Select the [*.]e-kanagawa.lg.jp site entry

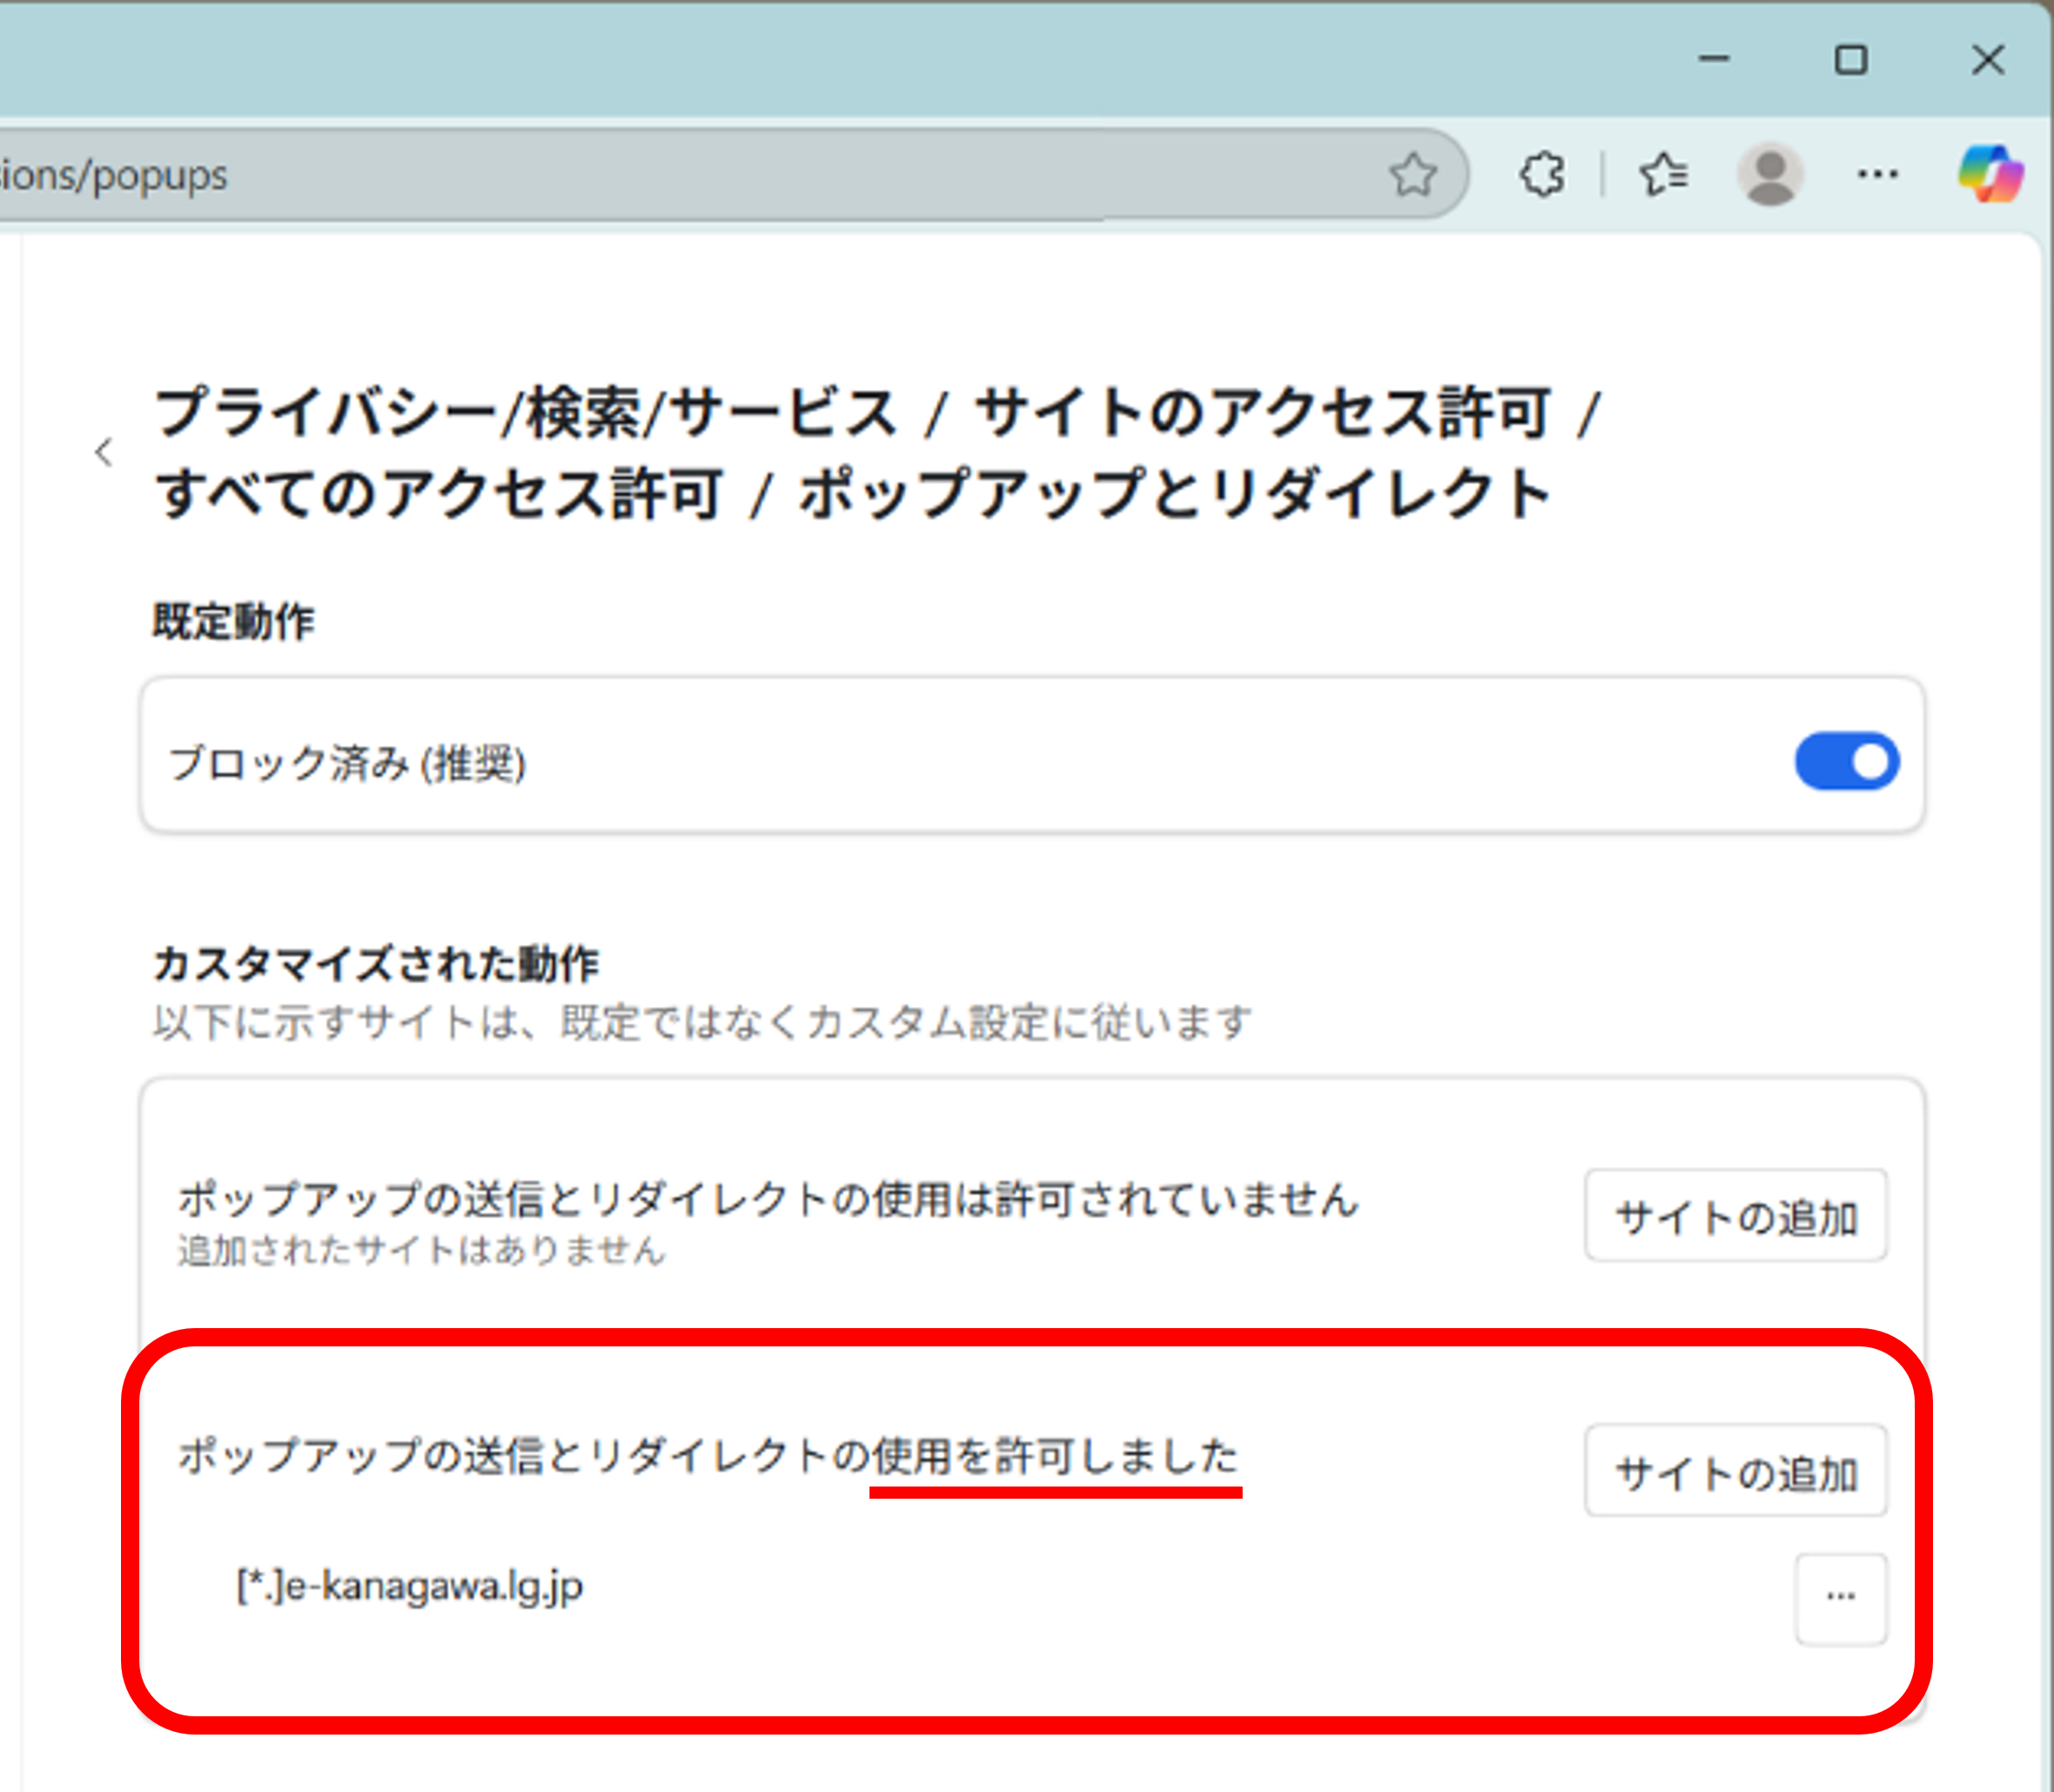410,1585
